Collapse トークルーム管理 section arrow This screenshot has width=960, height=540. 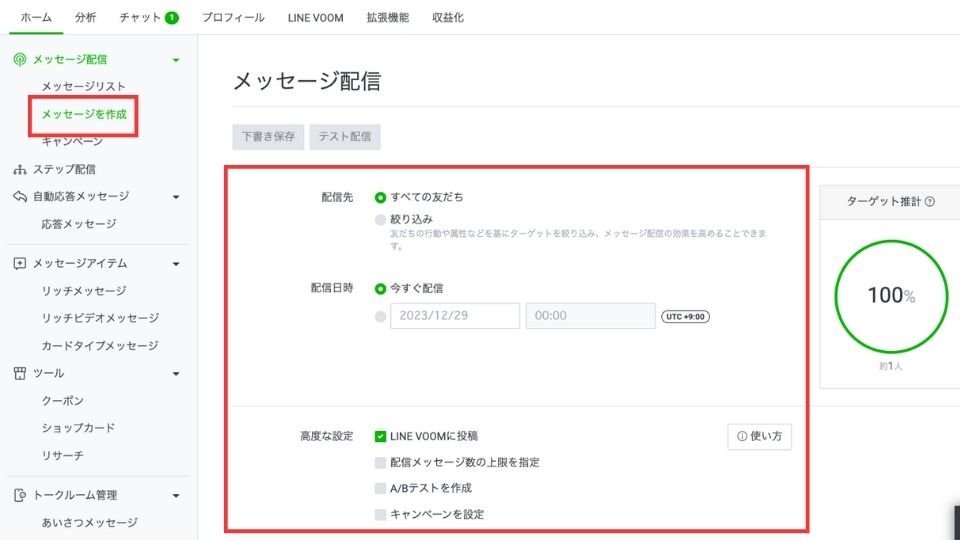click(x=176, y=495)
